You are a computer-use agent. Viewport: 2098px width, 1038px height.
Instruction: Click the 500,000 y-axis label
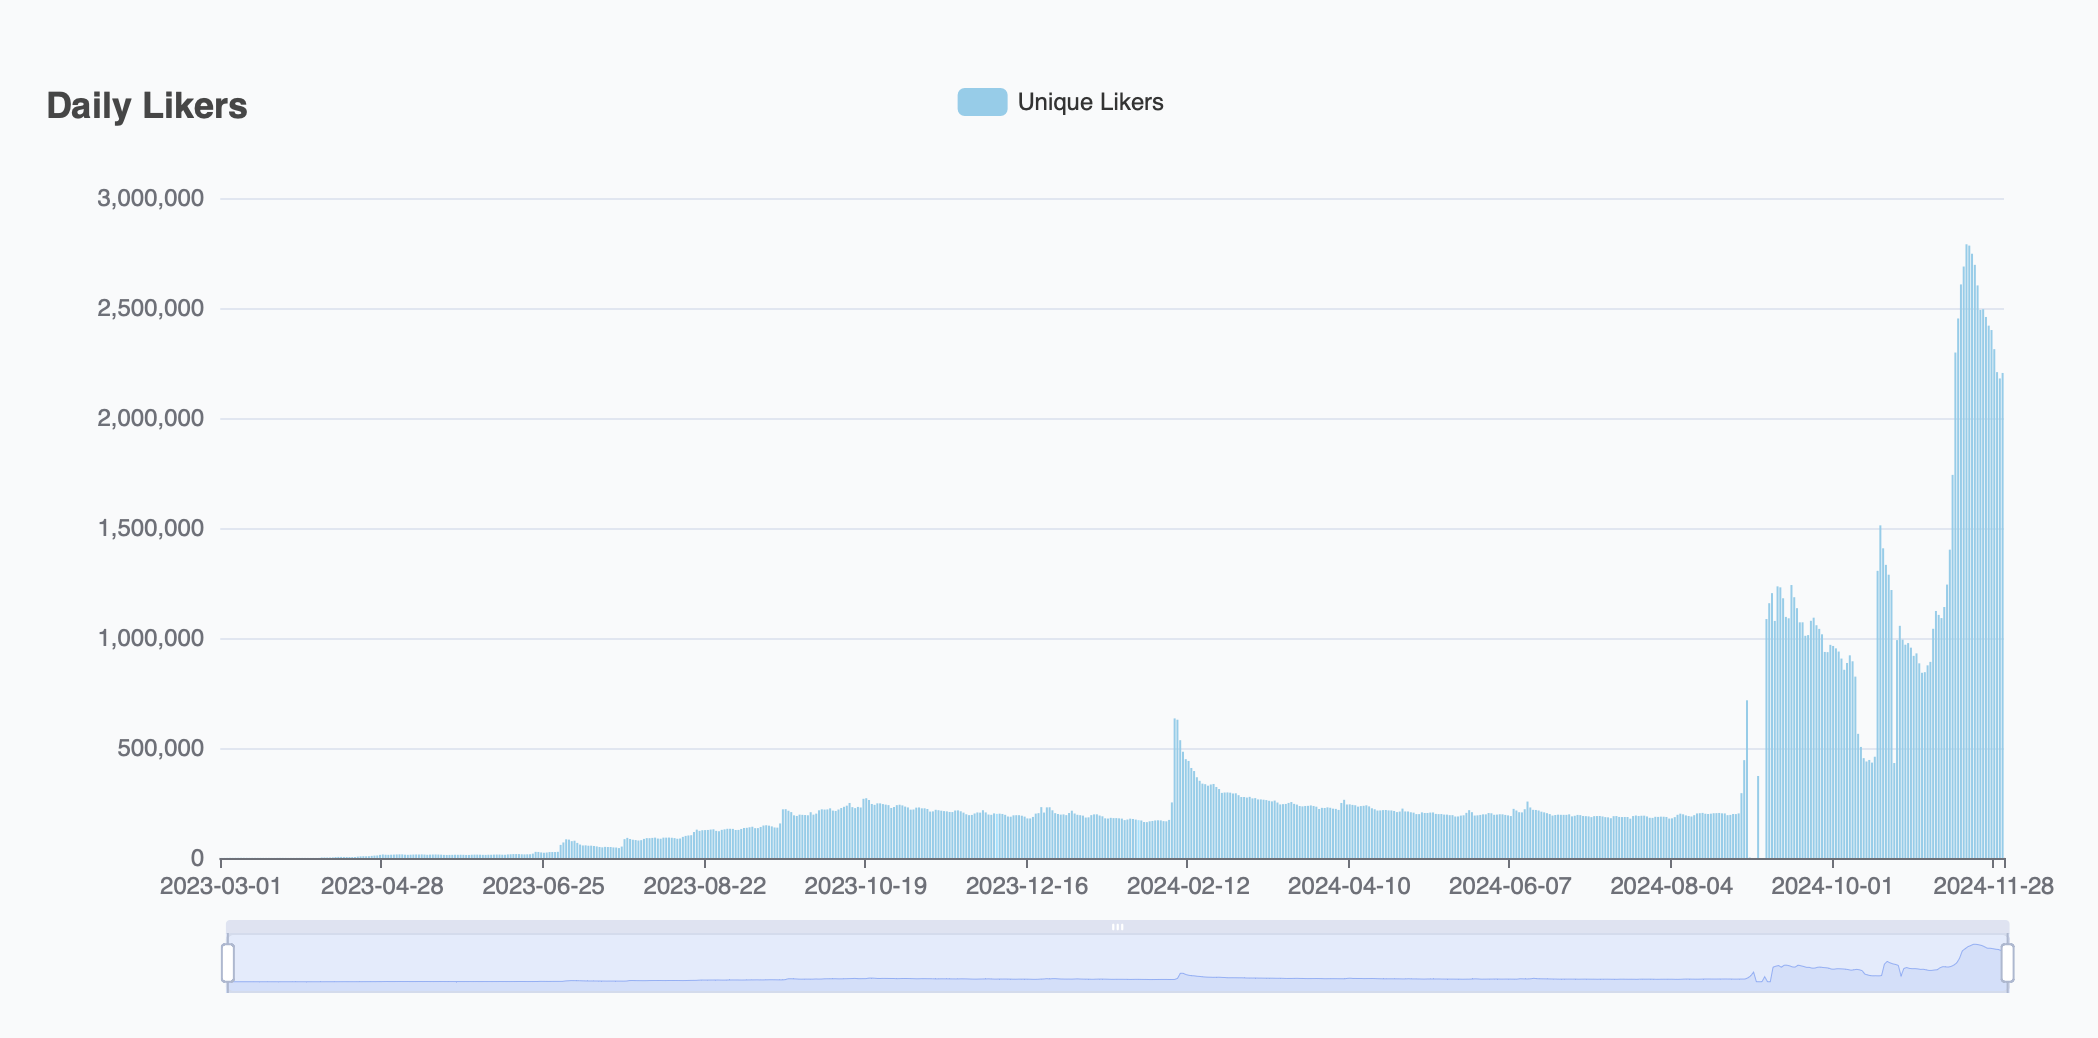pos(160,748)
